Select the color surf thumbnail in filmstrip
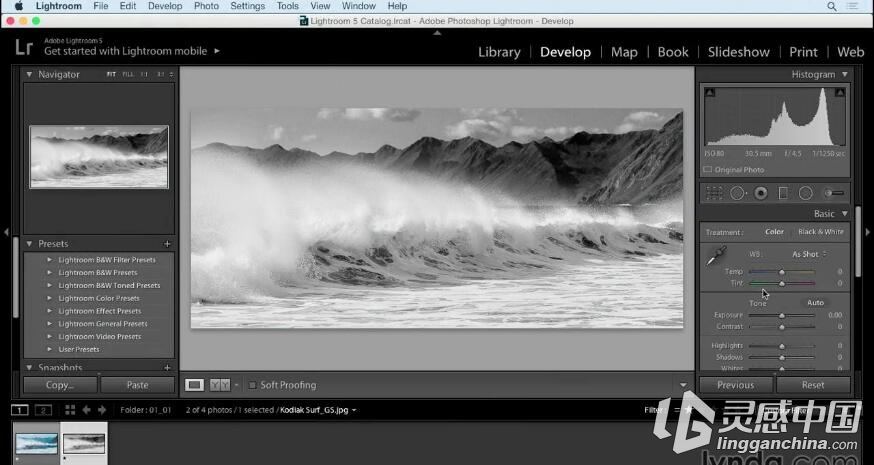874x465 pixels. 36,444
